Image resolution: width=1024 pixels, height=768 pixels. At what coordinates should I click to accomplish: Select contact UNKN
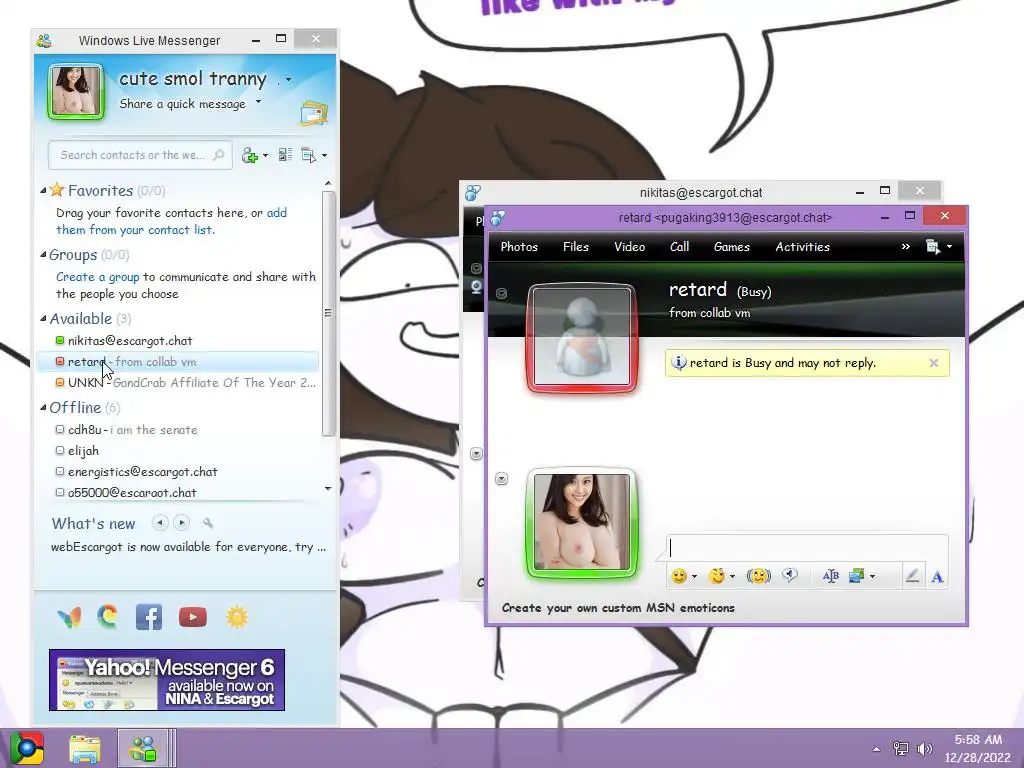click(178, 383)
